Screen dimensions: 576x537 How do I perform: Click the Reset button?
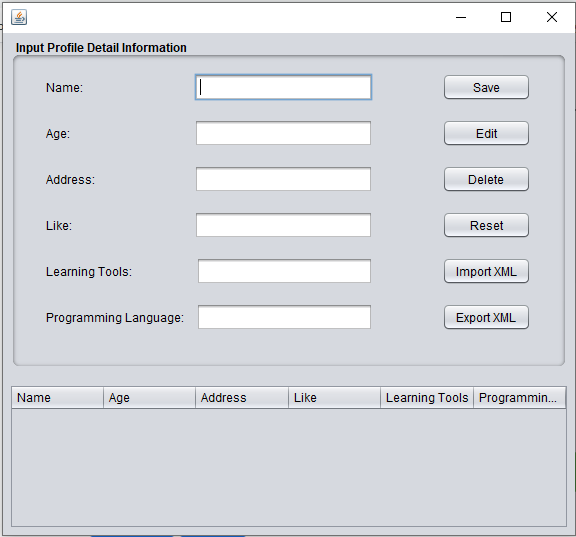pyautogui.click(x=486, y=225)
